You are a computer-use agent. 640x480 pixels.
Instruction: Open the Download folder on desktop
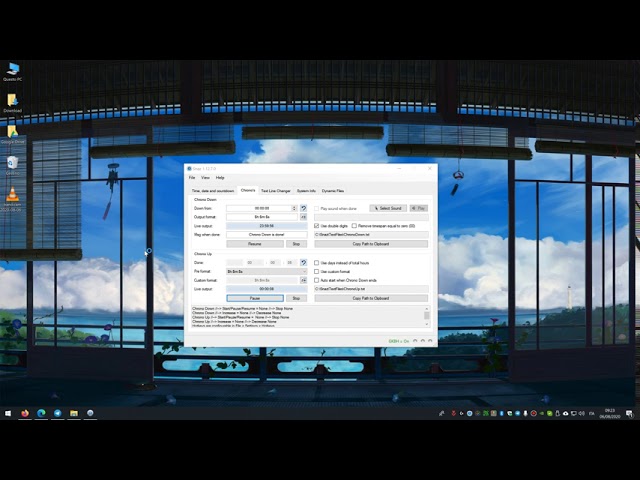[x=12, y=101]
